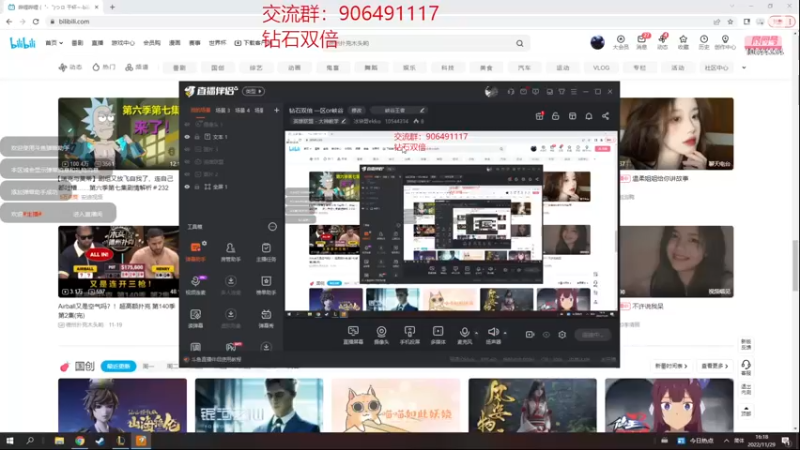
Task: Click the microphone icon in streaming toolbar
Action: coord(464,332)
